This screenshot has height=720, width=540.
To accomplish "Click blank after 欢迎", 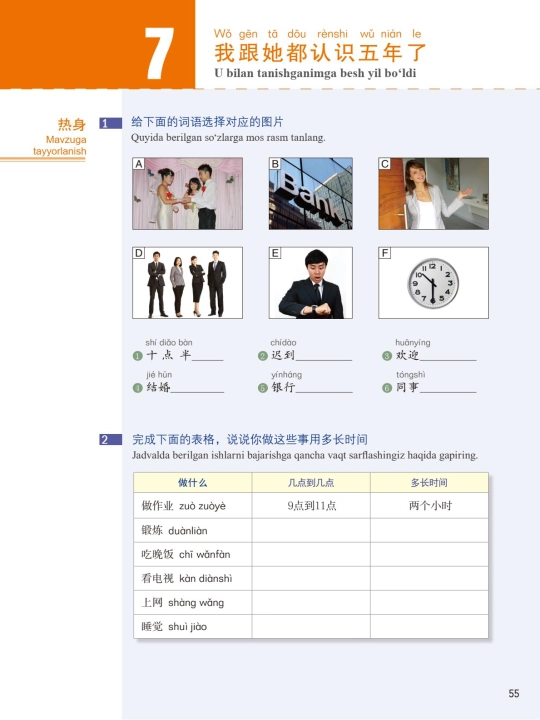I will click(448, 356).
